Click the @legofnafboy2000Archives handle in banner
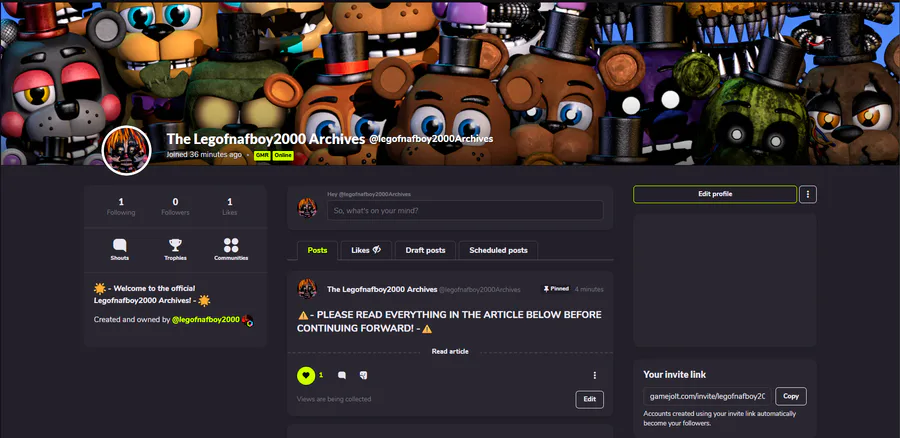The image size is (900, 438). tap(430, 139)
